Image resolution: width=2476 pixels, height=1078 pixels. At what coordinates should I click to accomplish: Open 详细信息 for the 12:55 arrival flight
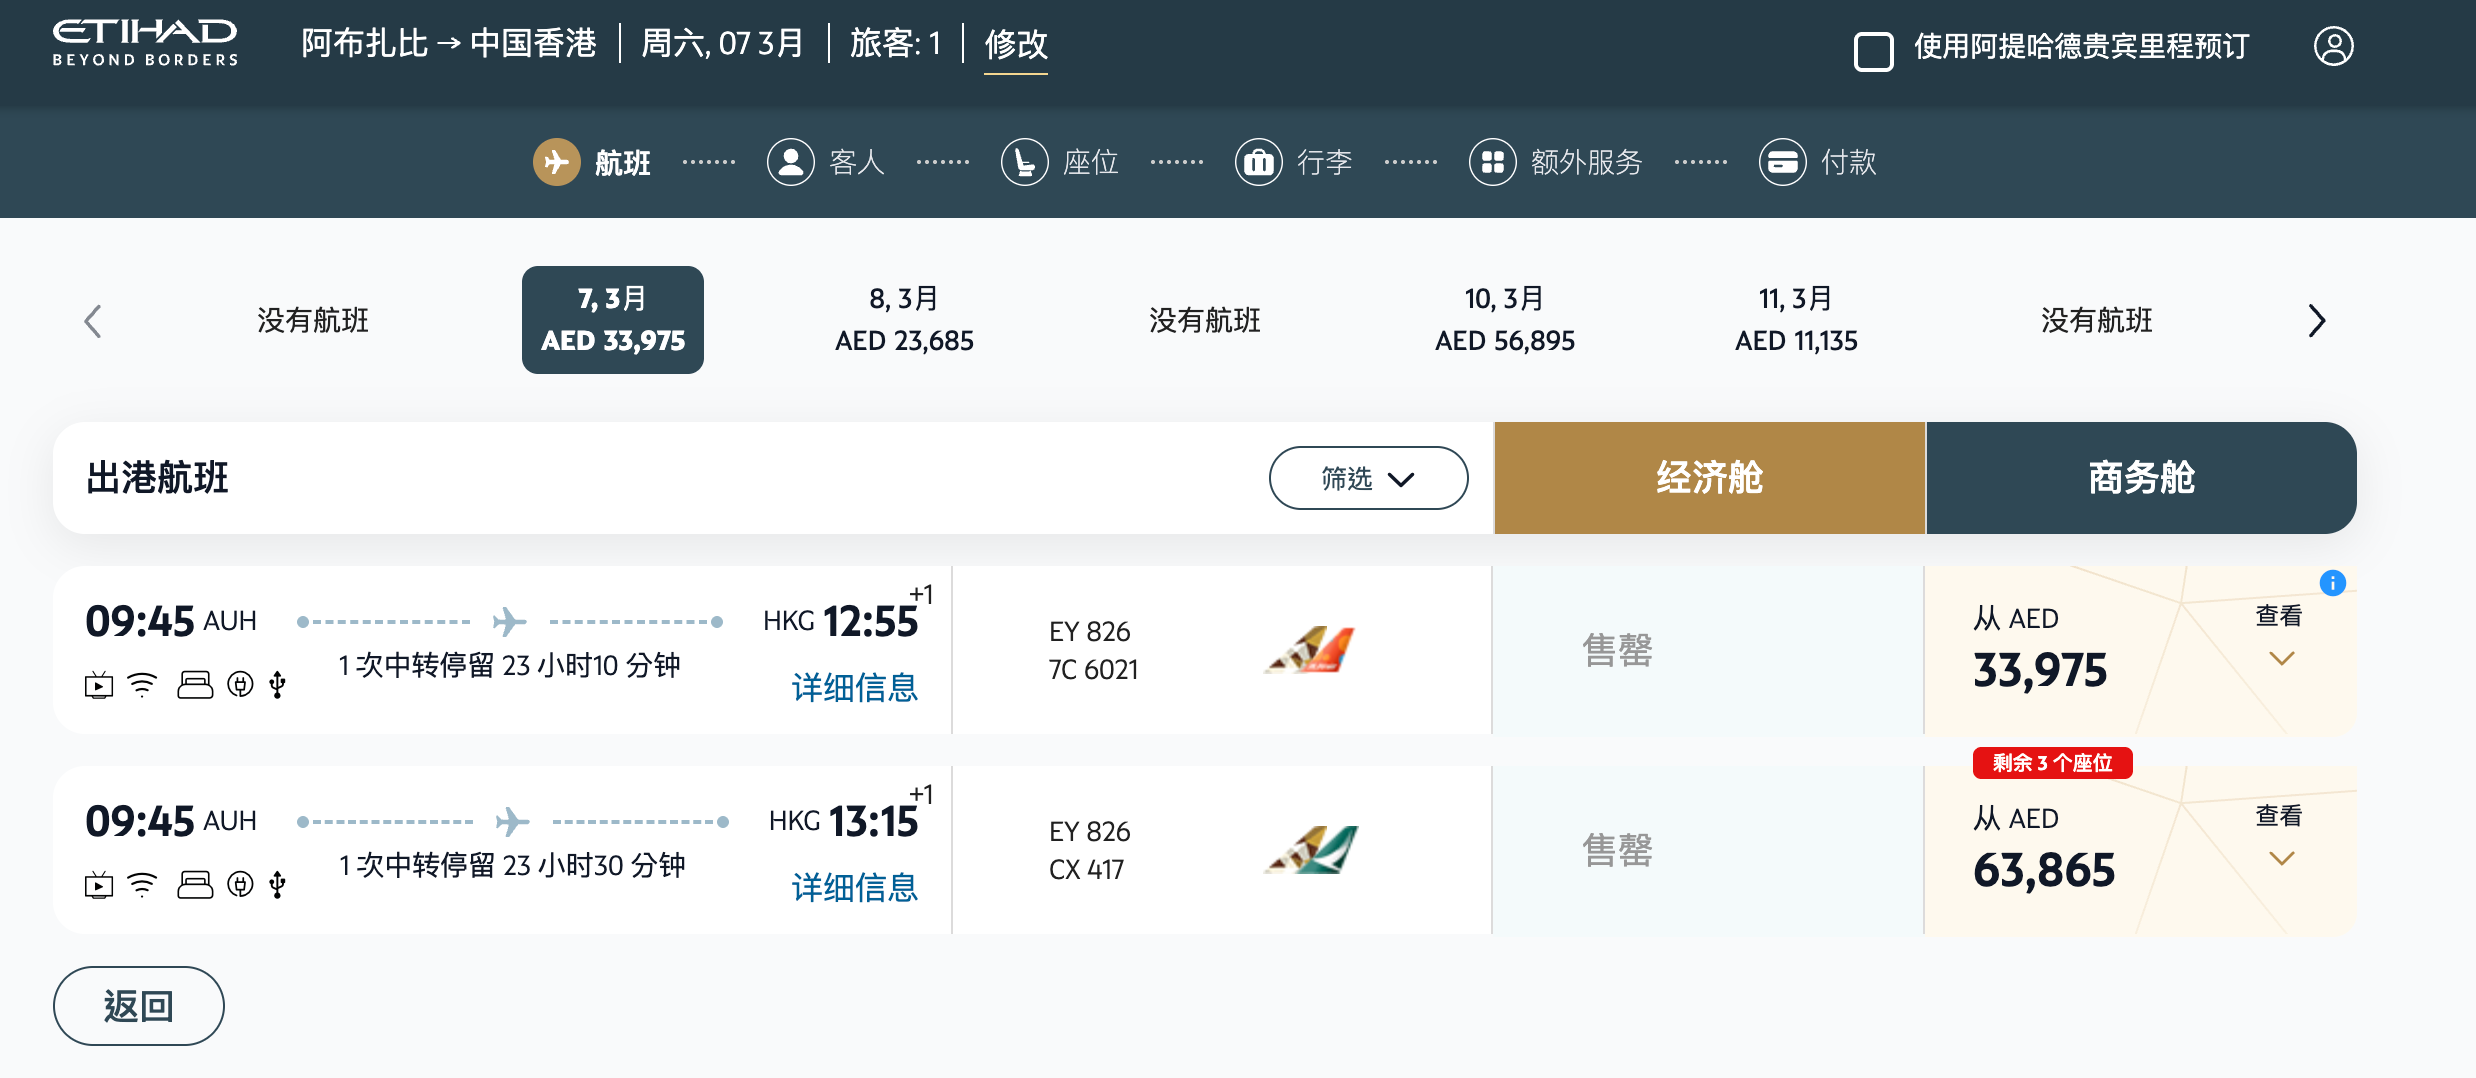tap(854, 687)
